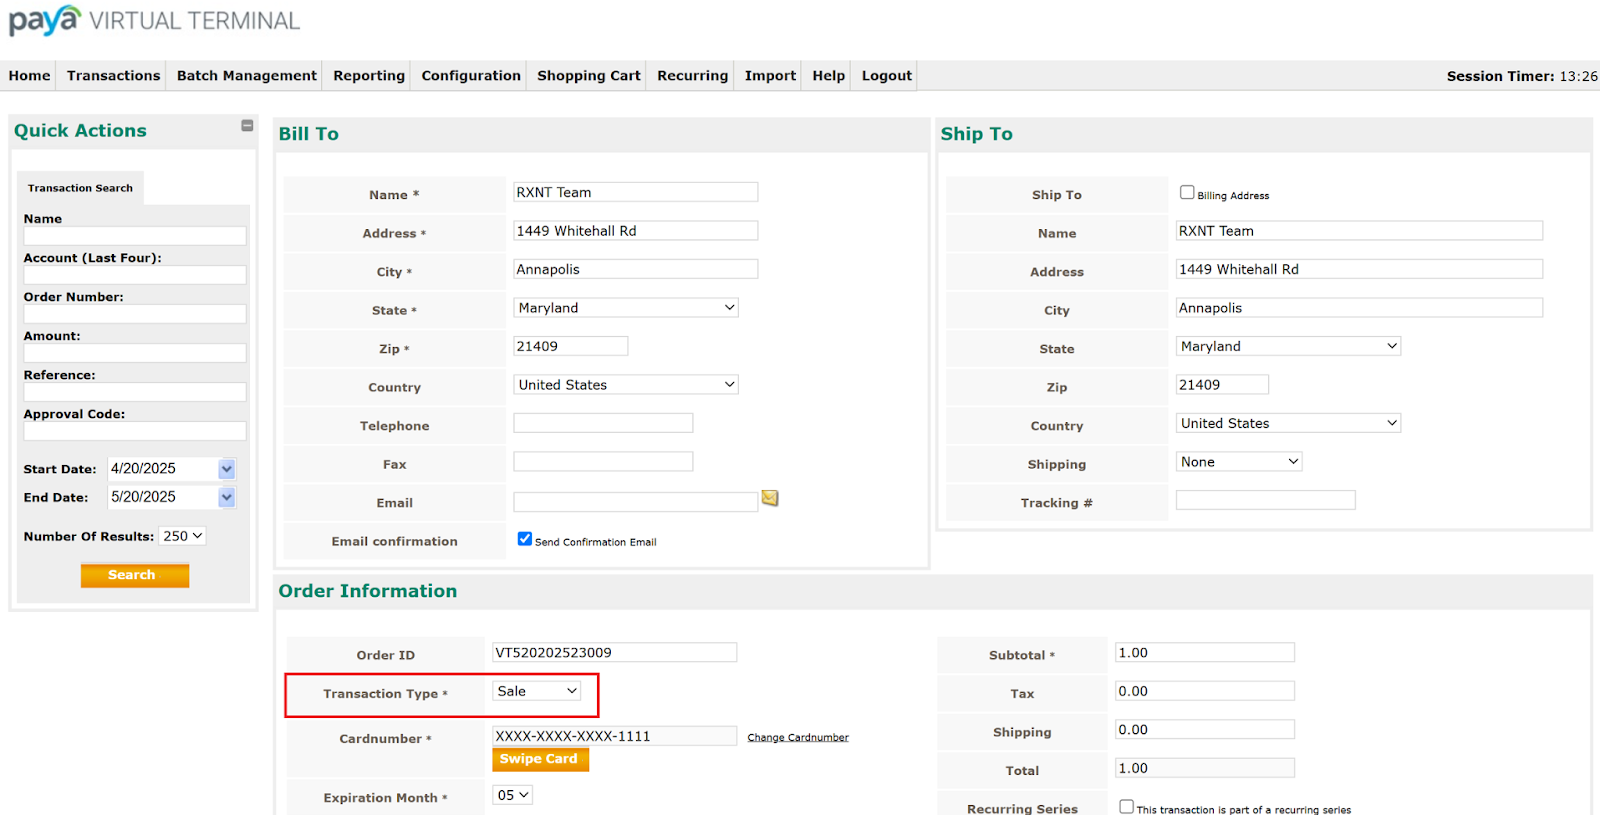Uncheck Send Confirmation Email
The height and width of the screenshot is (815, 1600).
coord(525,539)
